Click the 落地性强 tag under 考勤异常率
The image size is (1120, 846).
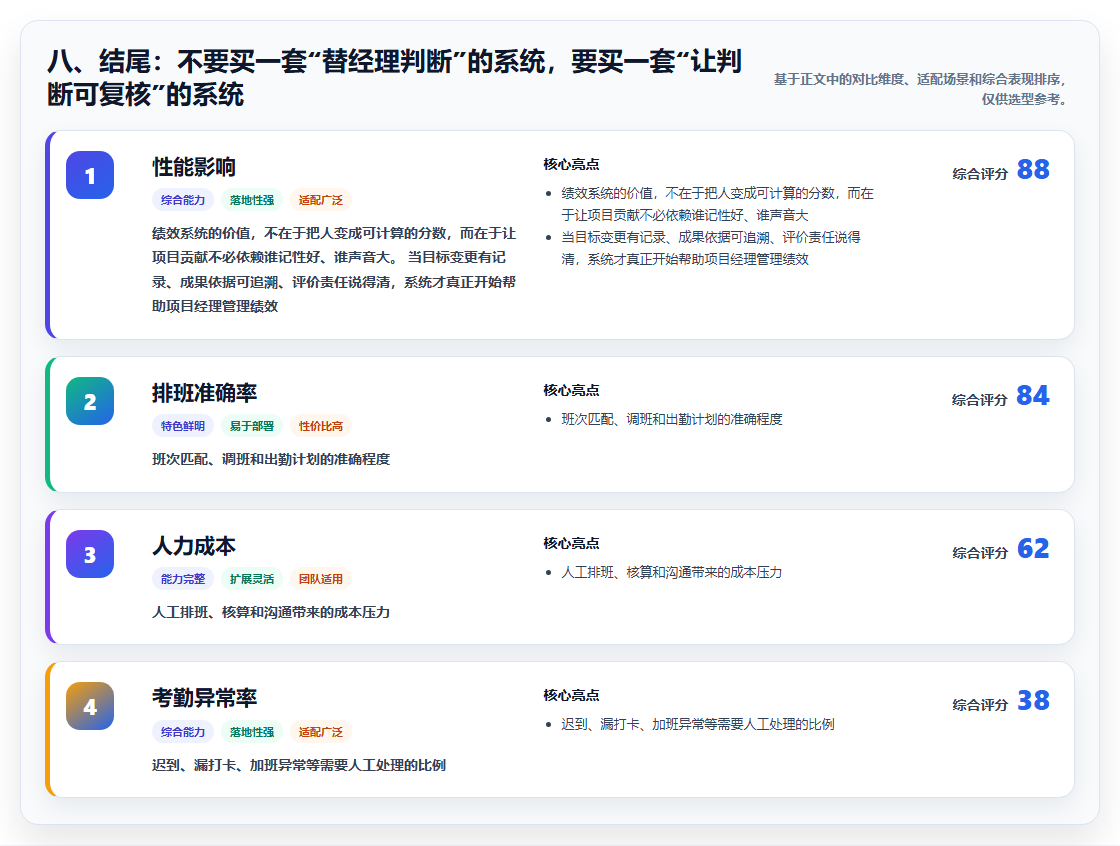click(251, 732)
